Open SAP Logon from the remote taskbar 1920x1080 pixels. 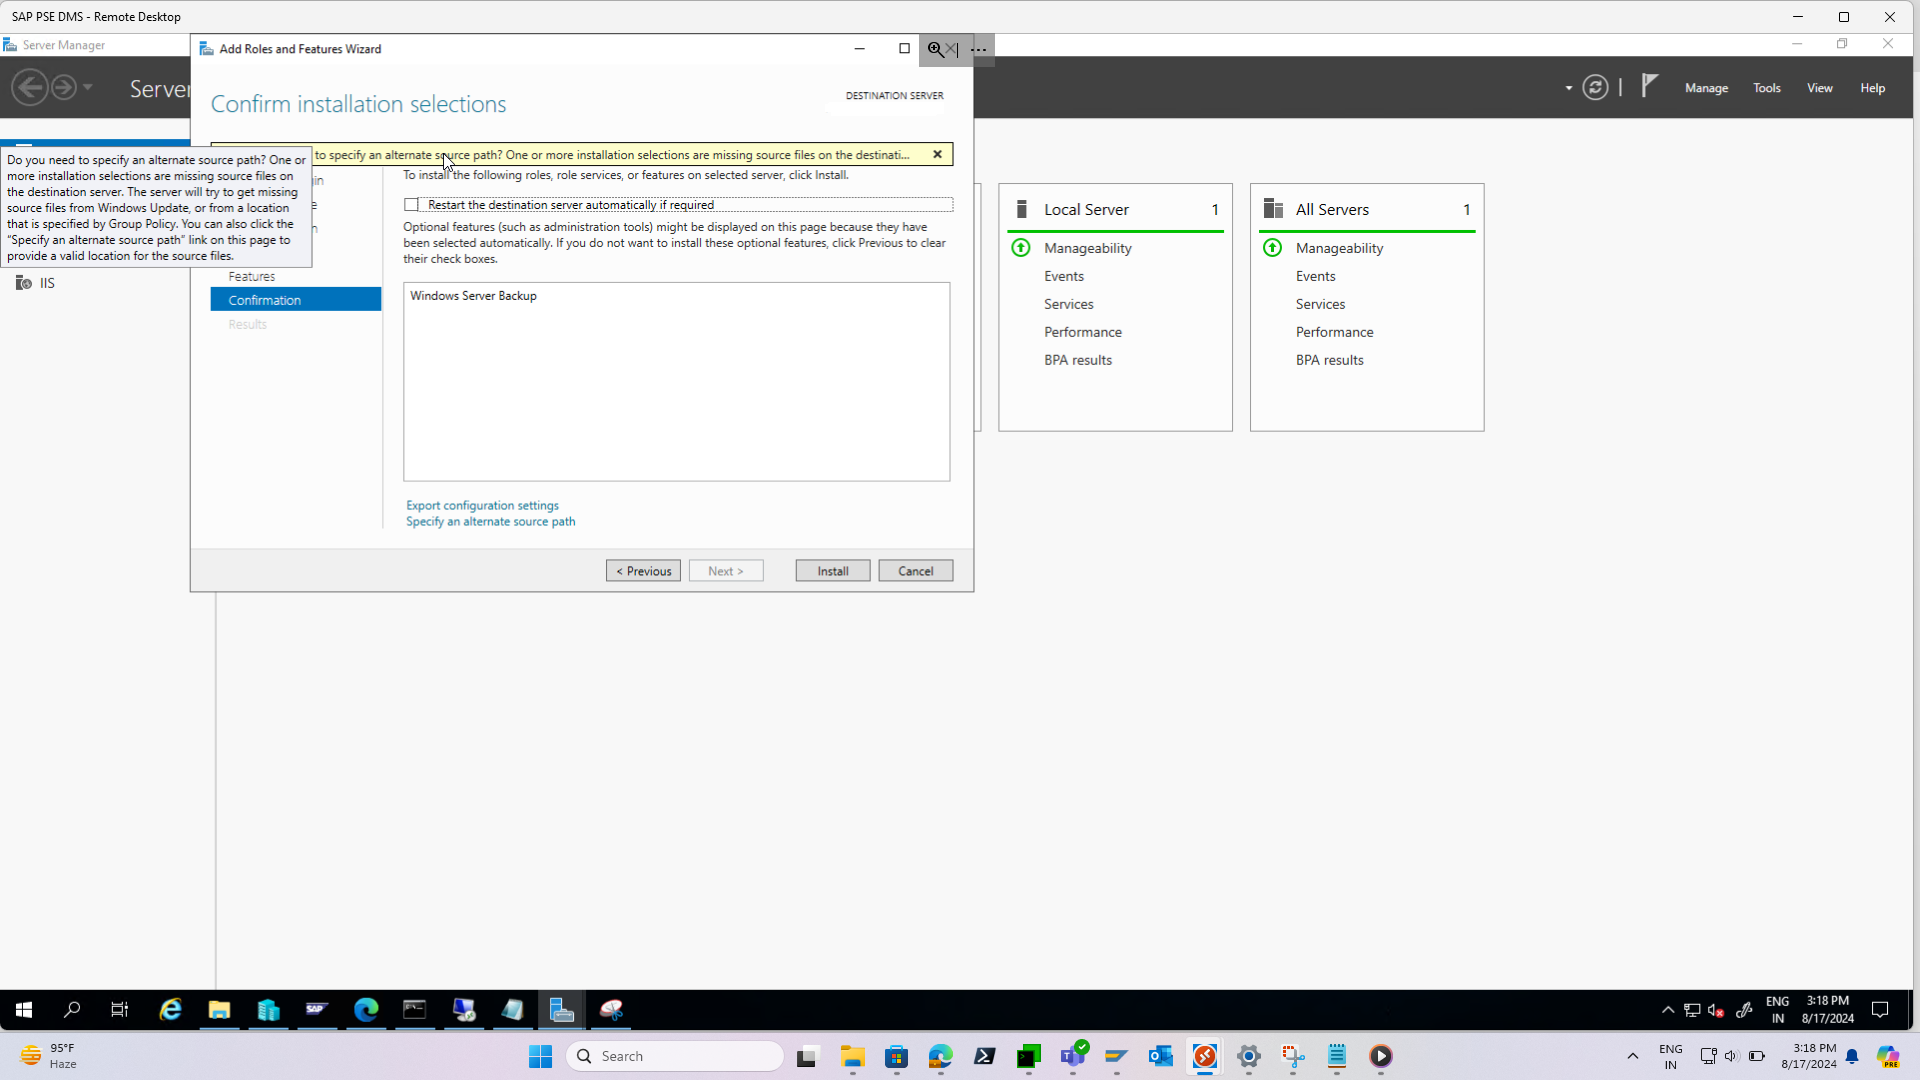pos(317,1010)
